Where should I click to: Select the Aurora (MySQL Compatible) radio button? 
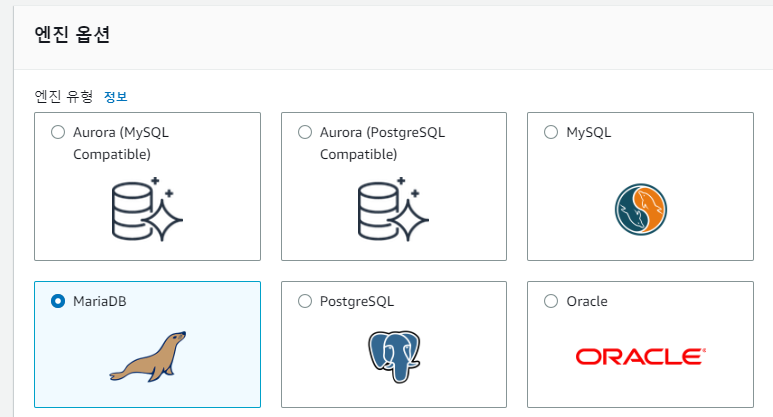point(58,132)
